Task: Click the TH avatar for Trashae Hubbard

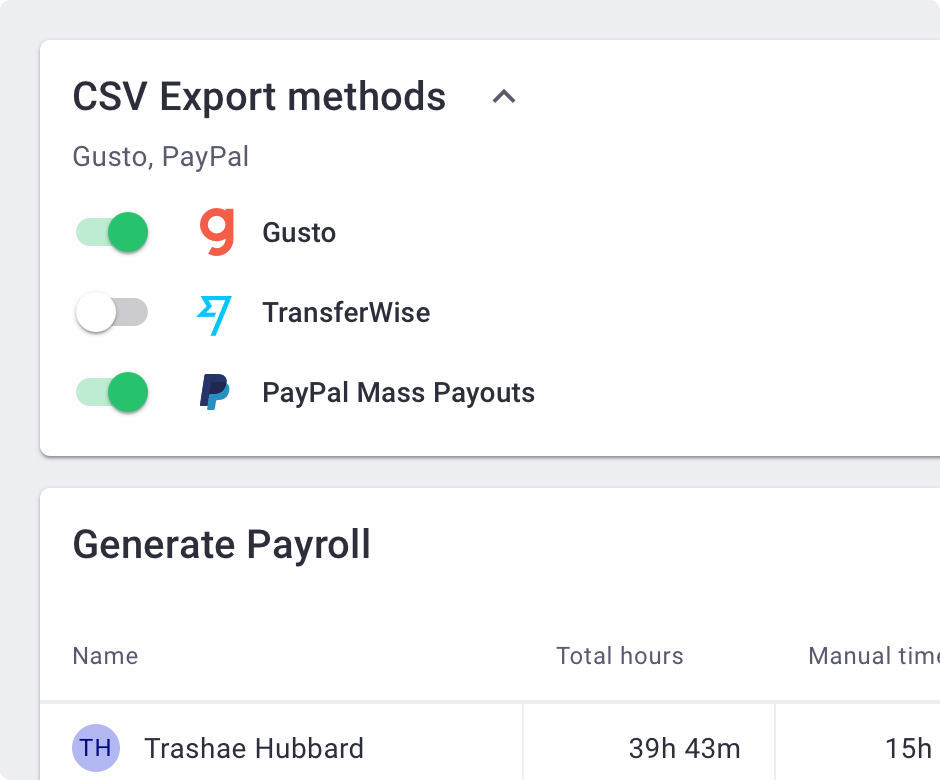Action: [96, 748]
